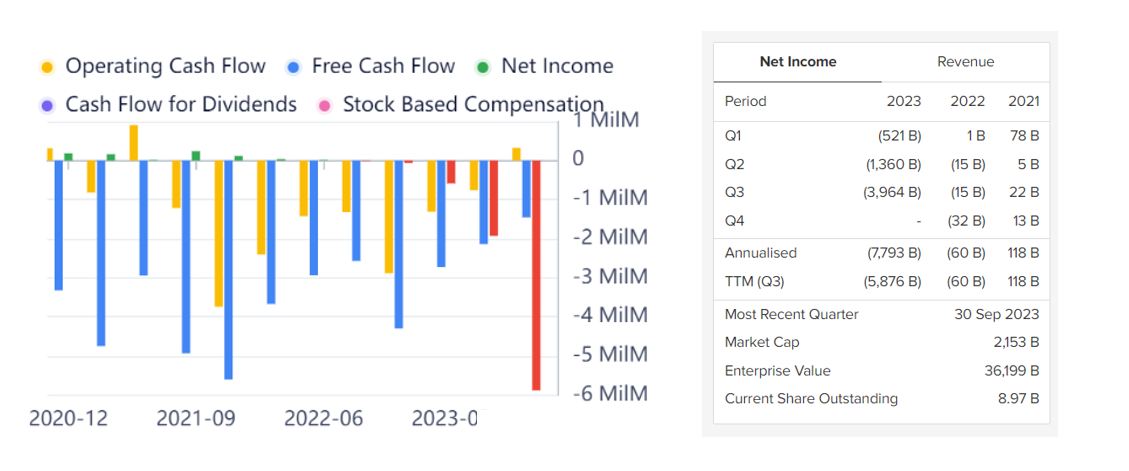
Task: Click the Enterprise Value figure 36,199 B
Action: pyautogui.click(x=1011, y=371)
